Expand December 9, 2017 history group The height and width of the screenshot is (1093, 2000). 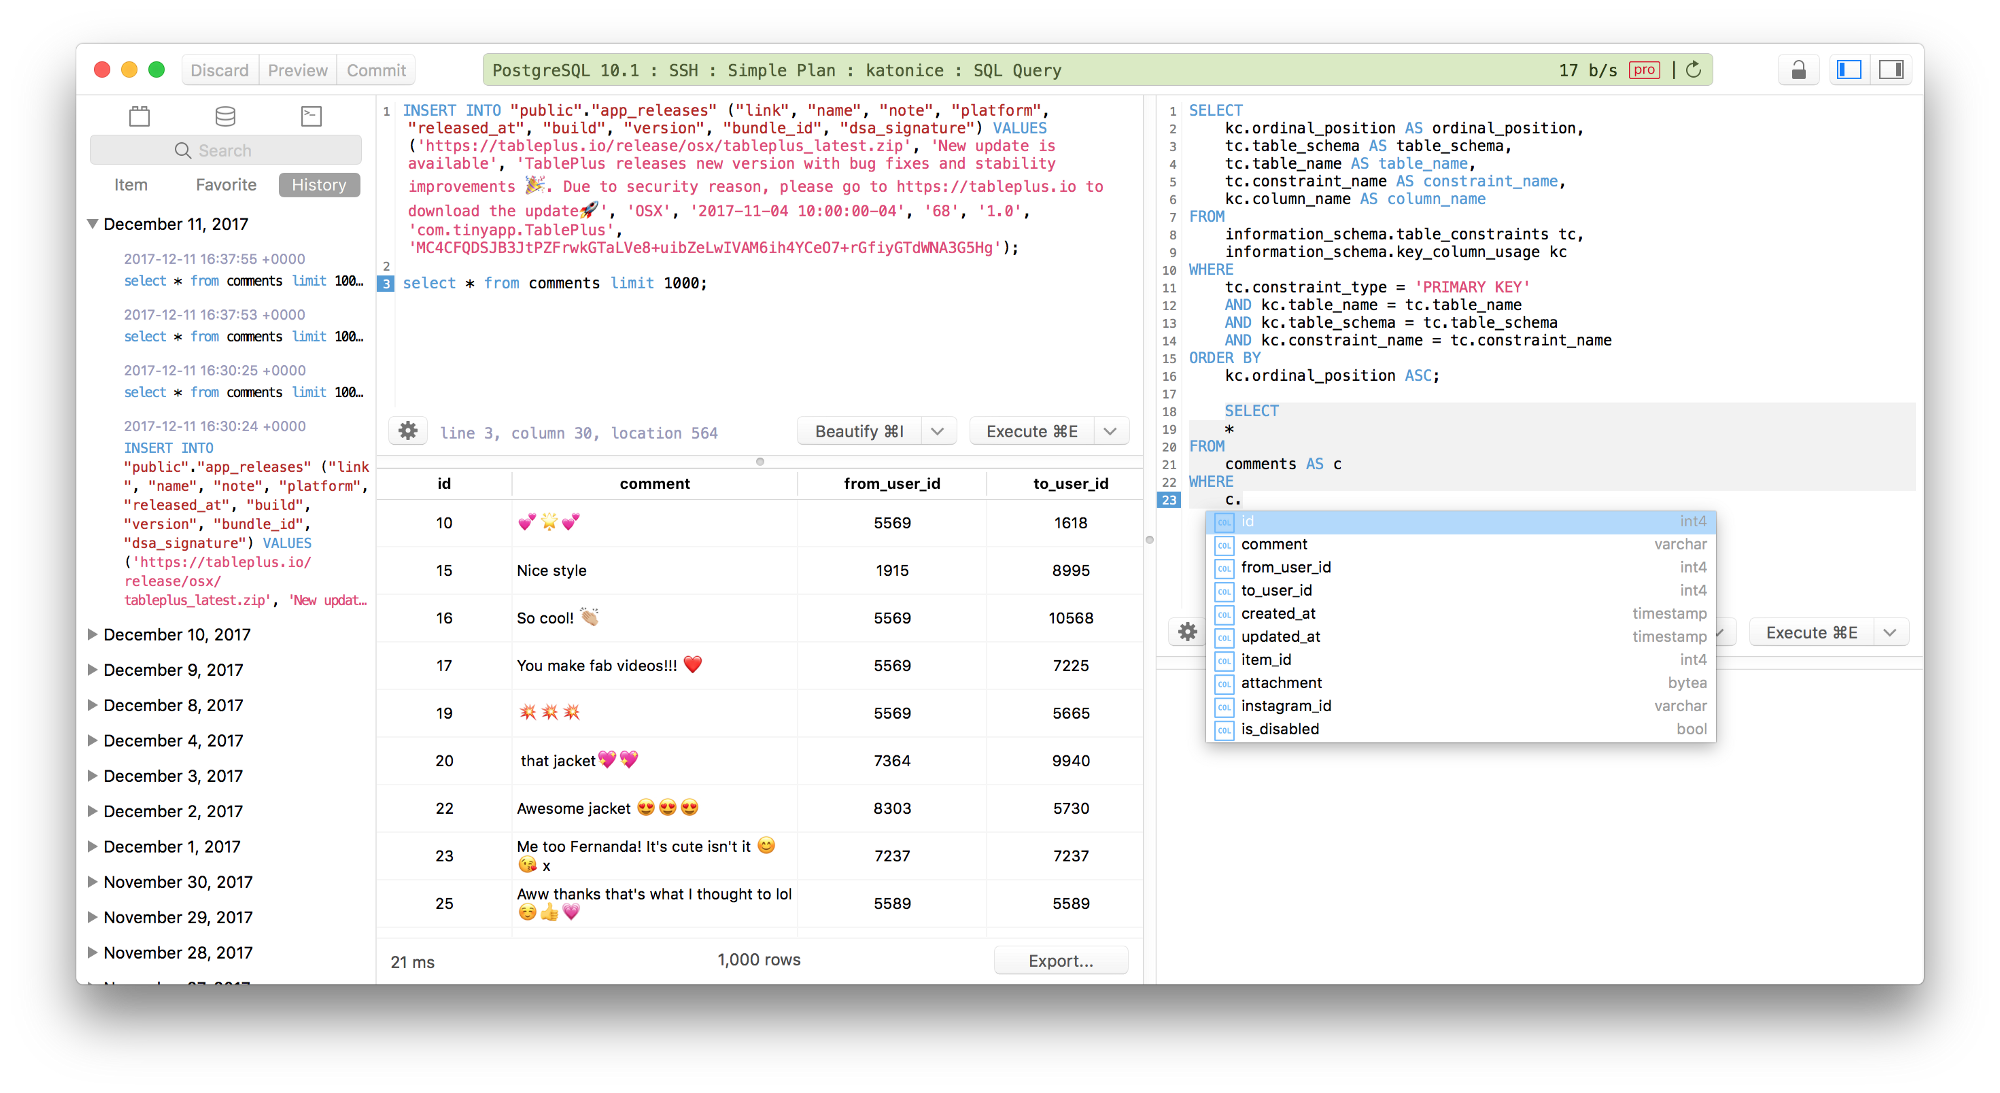93,669
